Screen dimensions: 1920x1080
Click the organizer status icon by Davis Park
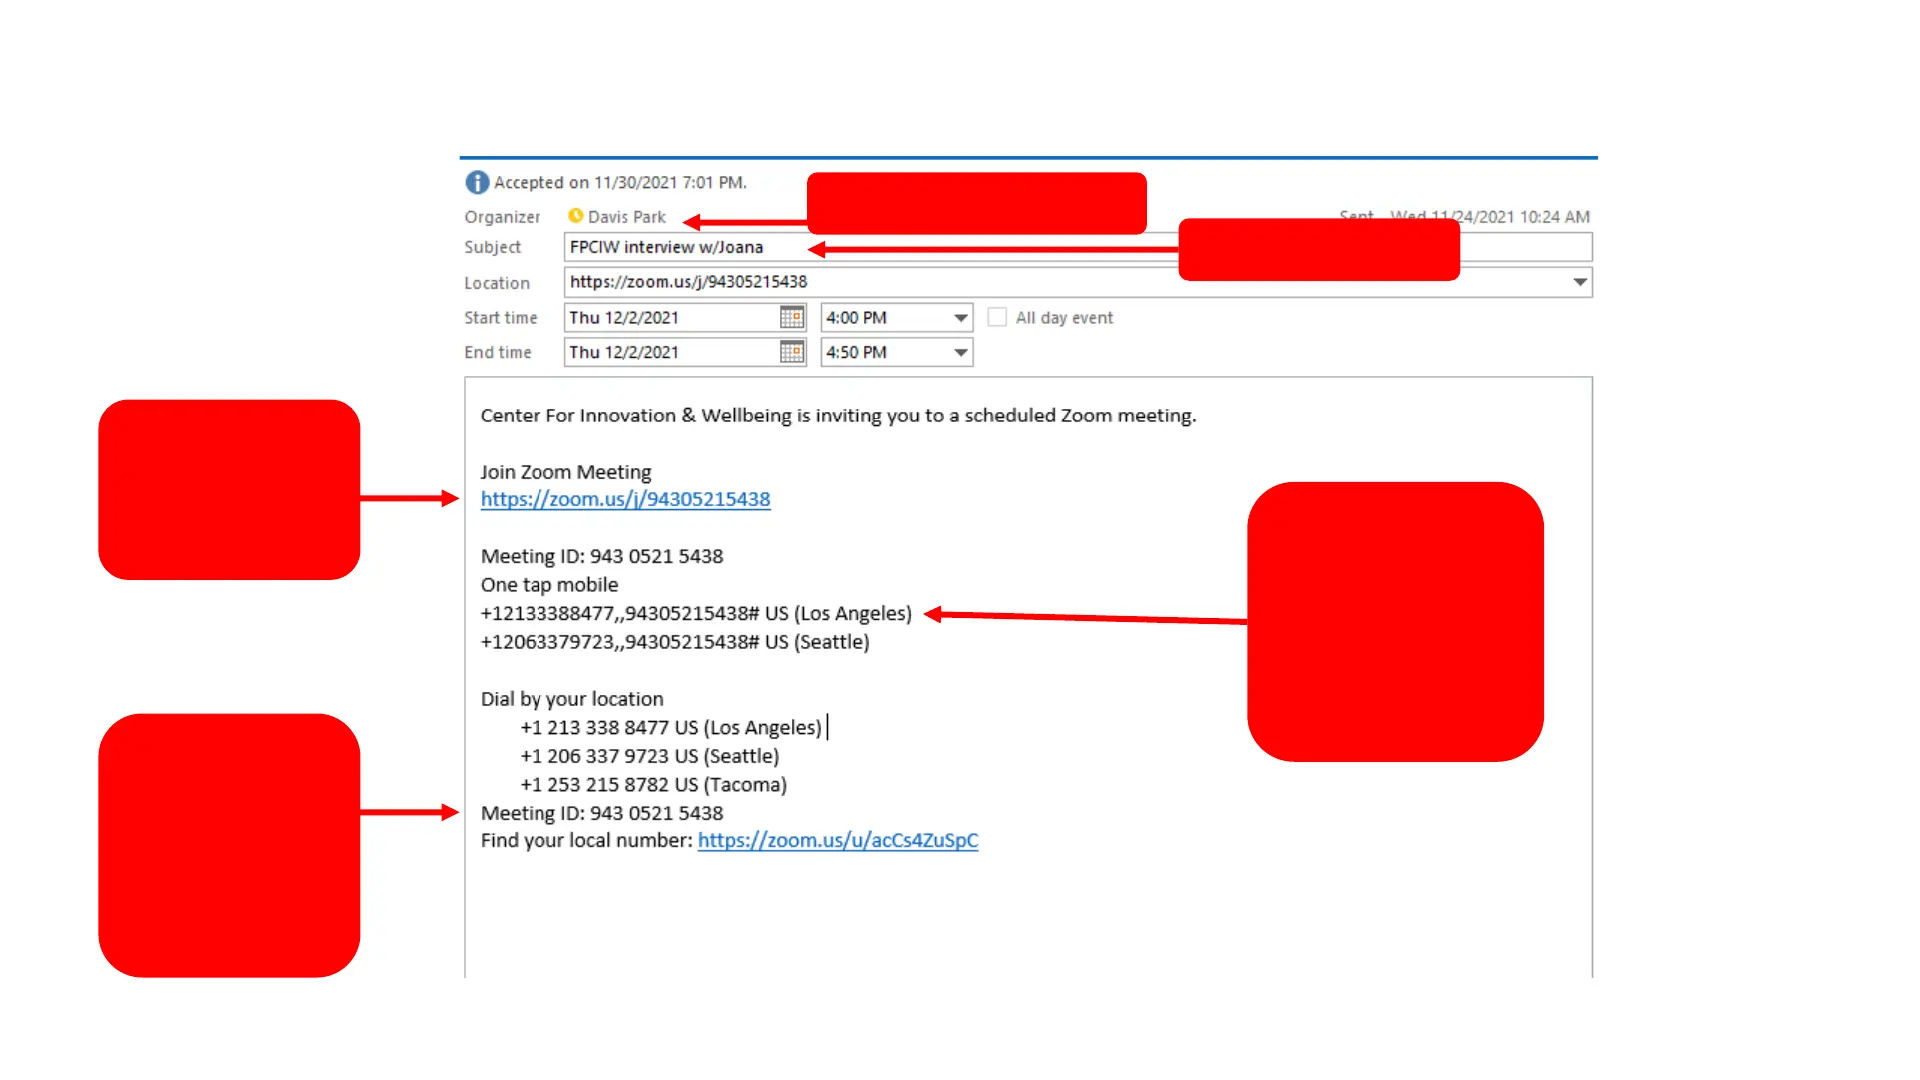575,216
